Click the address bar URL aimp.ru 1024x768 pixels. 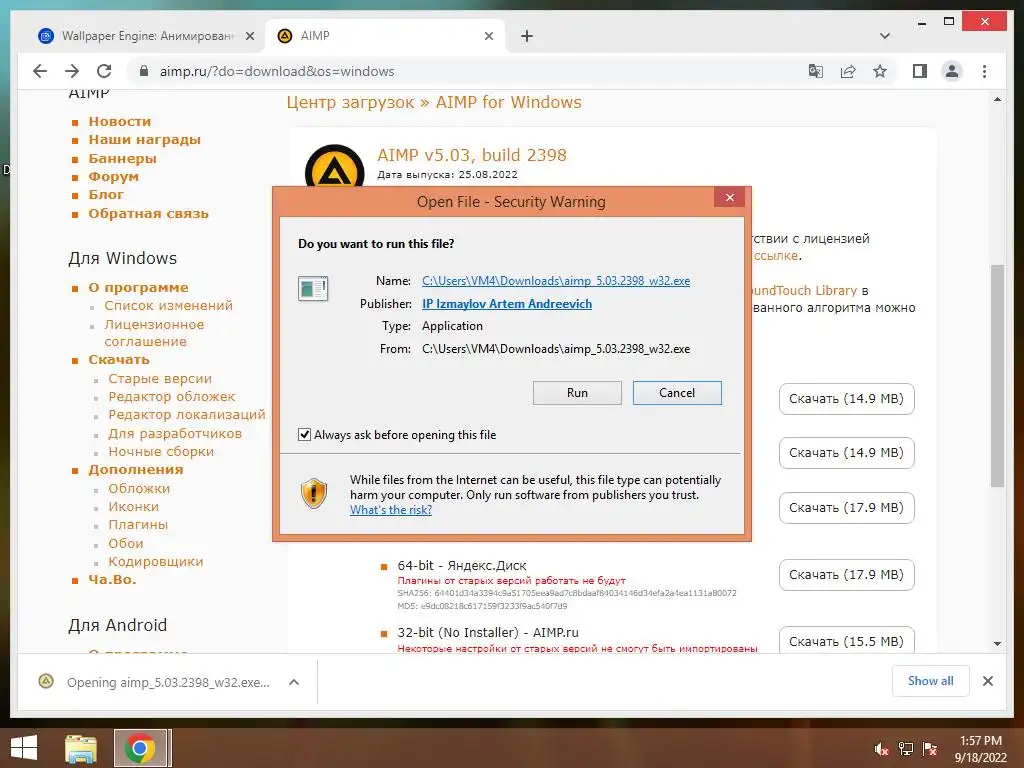tap(277, 71)
